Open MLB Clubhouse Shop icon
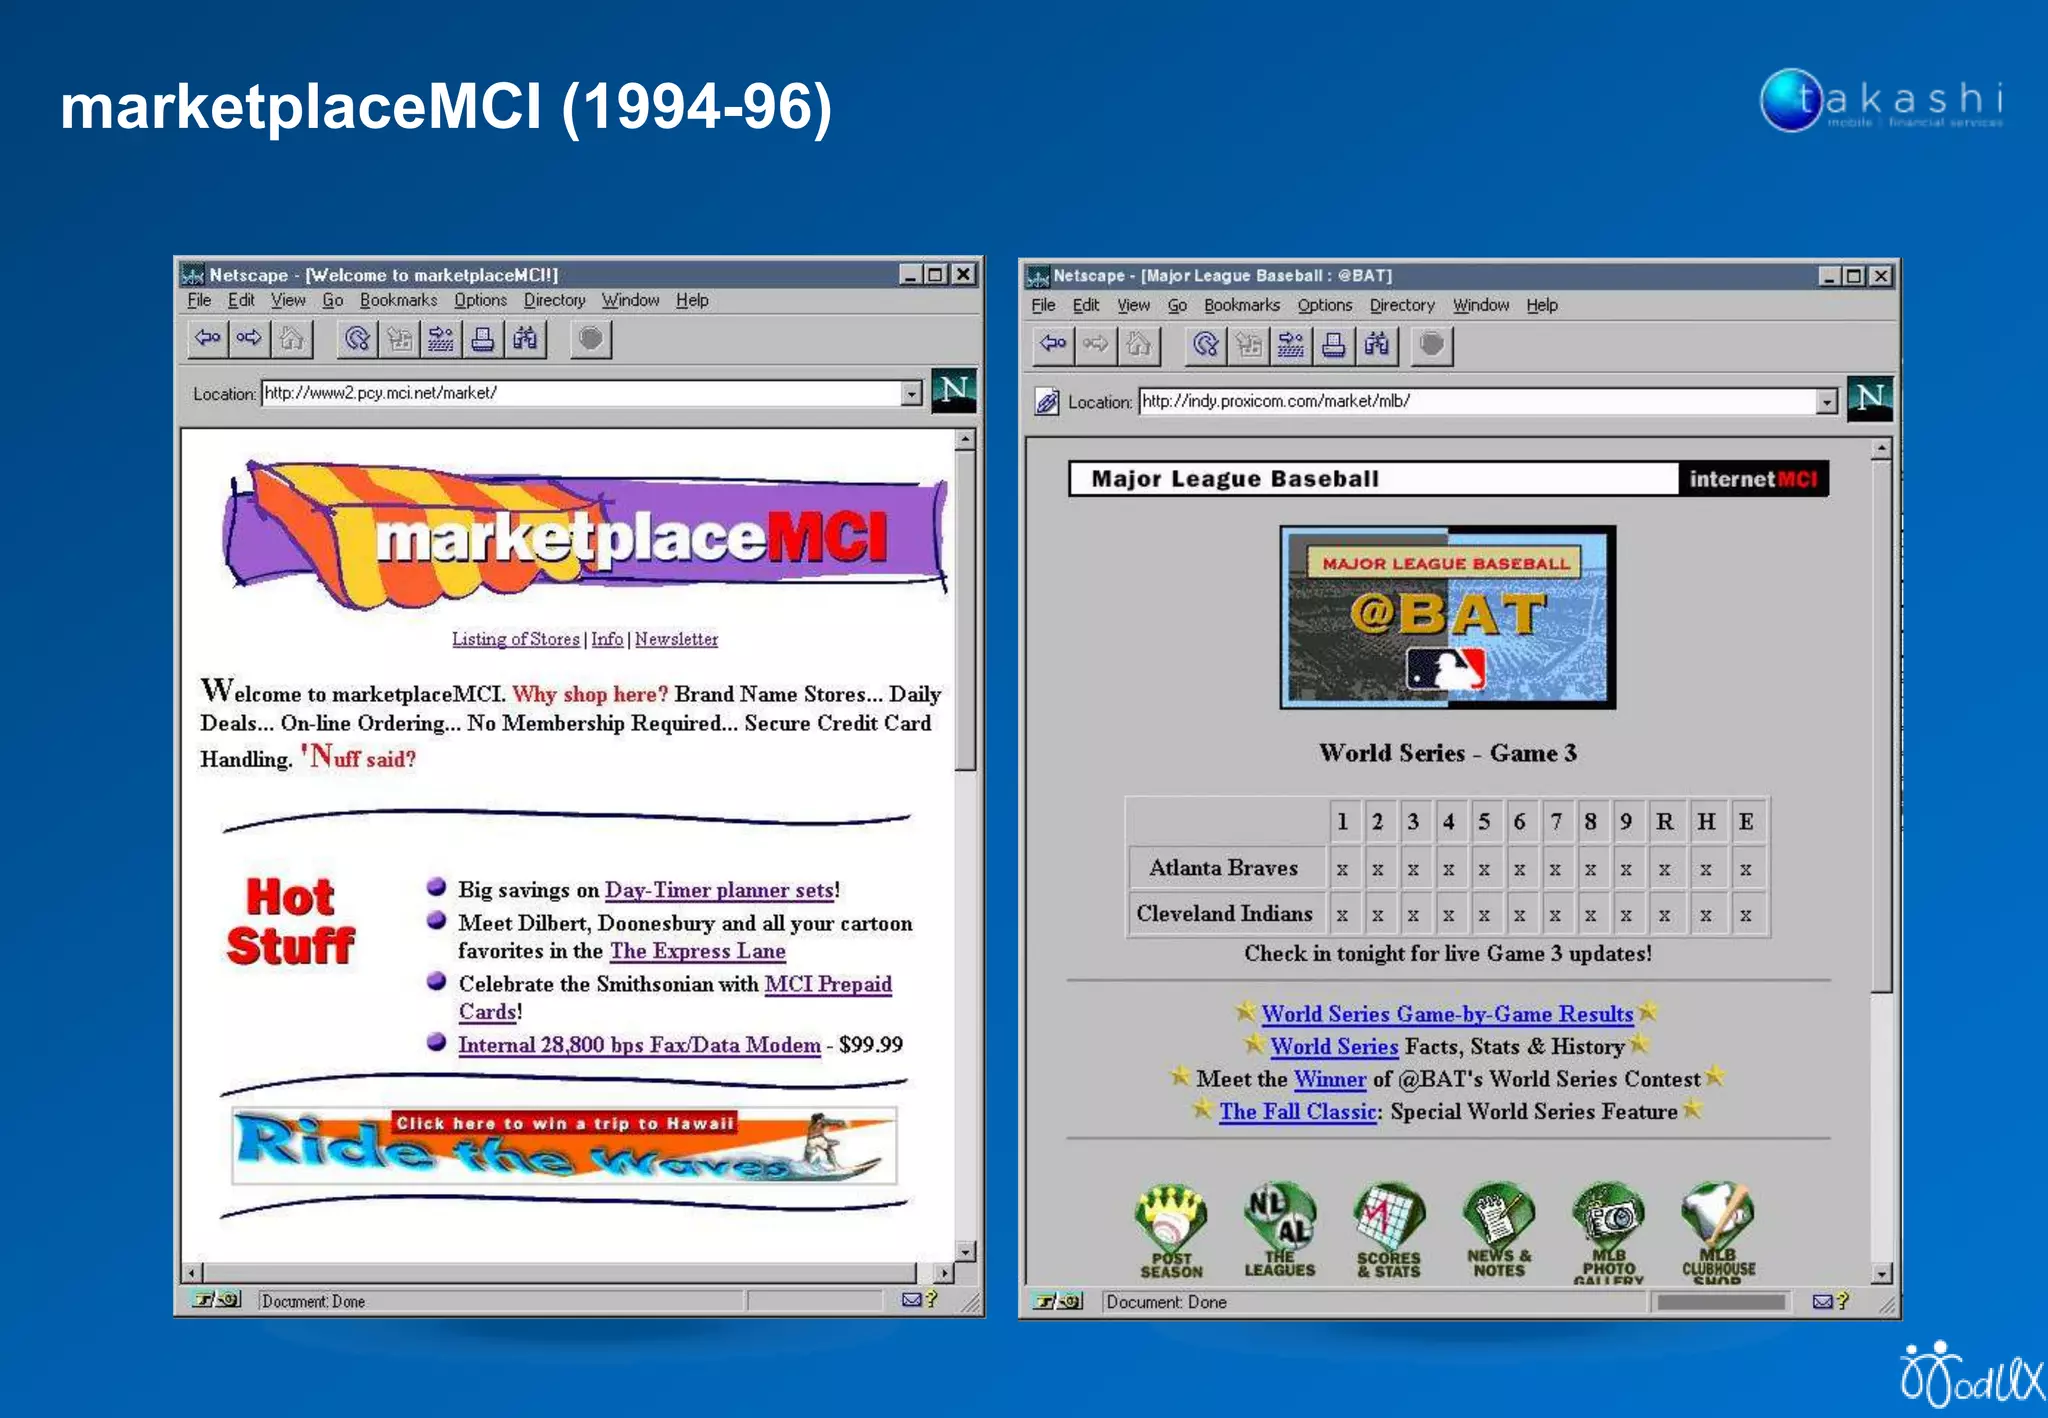Screen dimensions: 2048x1418 (1718, 1233)
